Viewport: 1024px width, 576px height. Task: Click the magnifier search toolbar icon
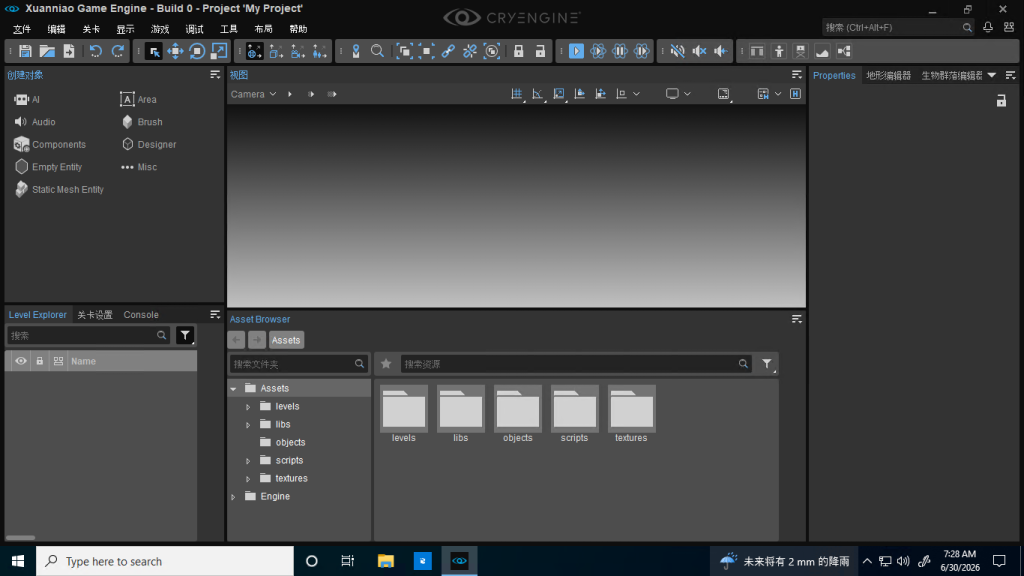tap(377, 51)
